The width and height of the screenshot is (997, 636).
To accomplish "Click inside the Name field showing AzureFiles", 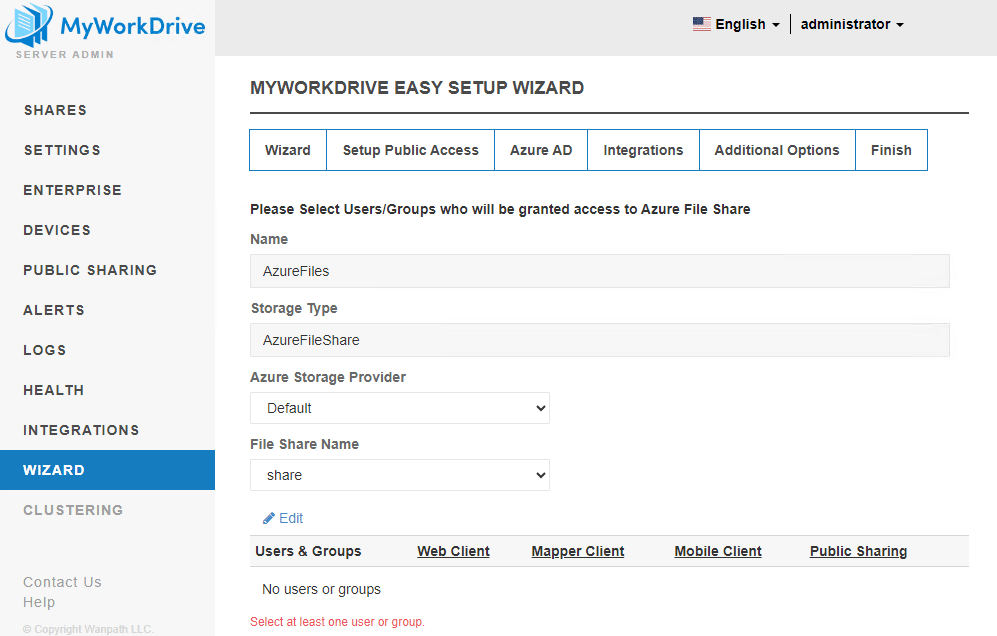I will point(600,271).
